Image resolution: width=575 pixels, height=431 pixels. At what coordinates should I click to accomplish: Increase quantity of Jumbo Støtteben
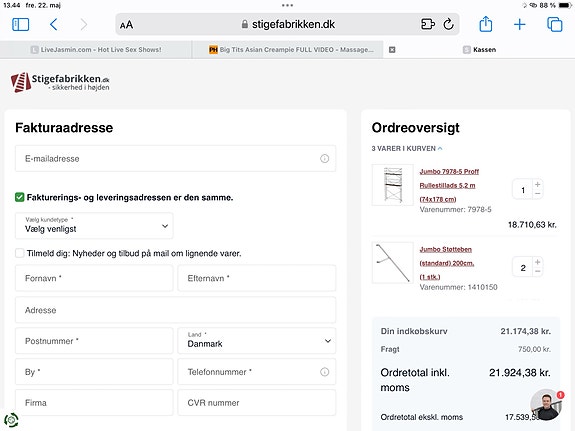pos(538,262)
